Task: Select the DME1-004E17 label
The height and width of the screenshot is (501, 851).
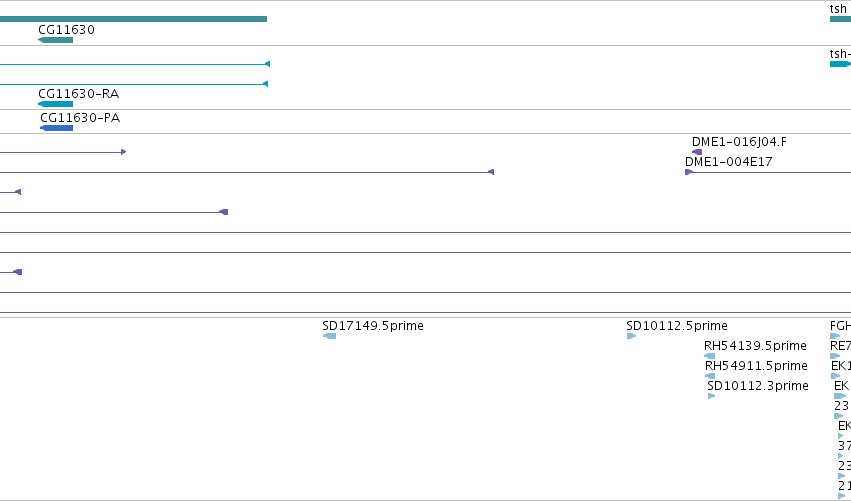Action: point(728,162)
